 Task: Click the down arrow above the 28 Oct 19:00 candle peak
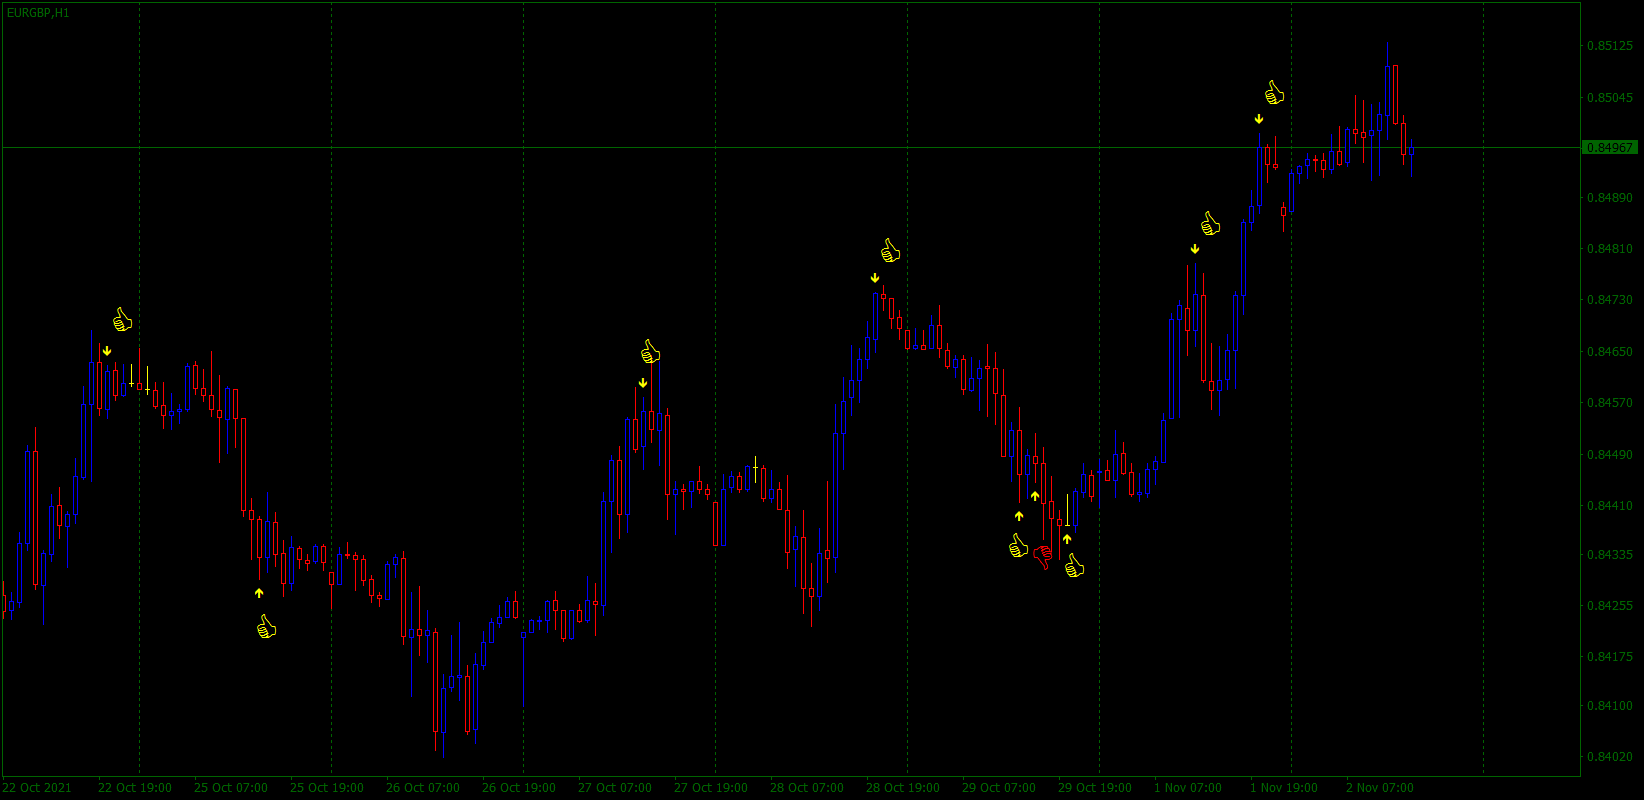875,278
